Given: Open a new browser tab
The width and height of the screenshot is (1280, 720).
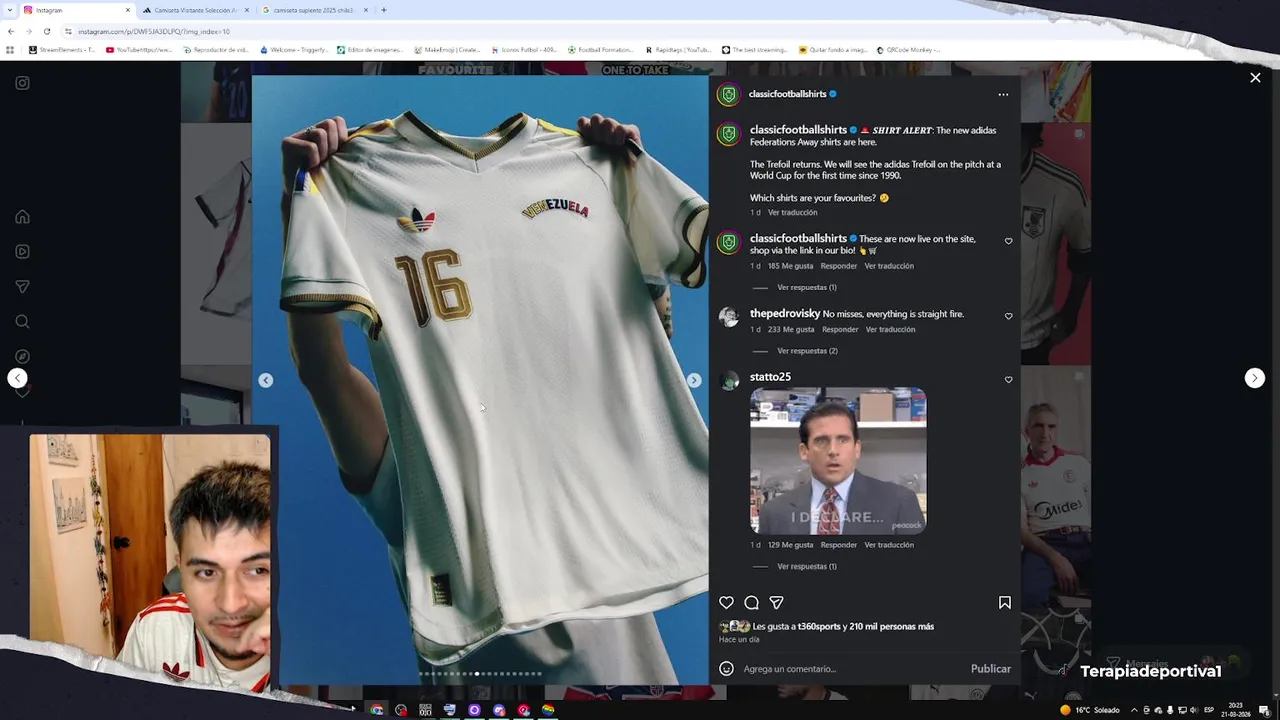Looking at the screenshot, I should [384, 10].
